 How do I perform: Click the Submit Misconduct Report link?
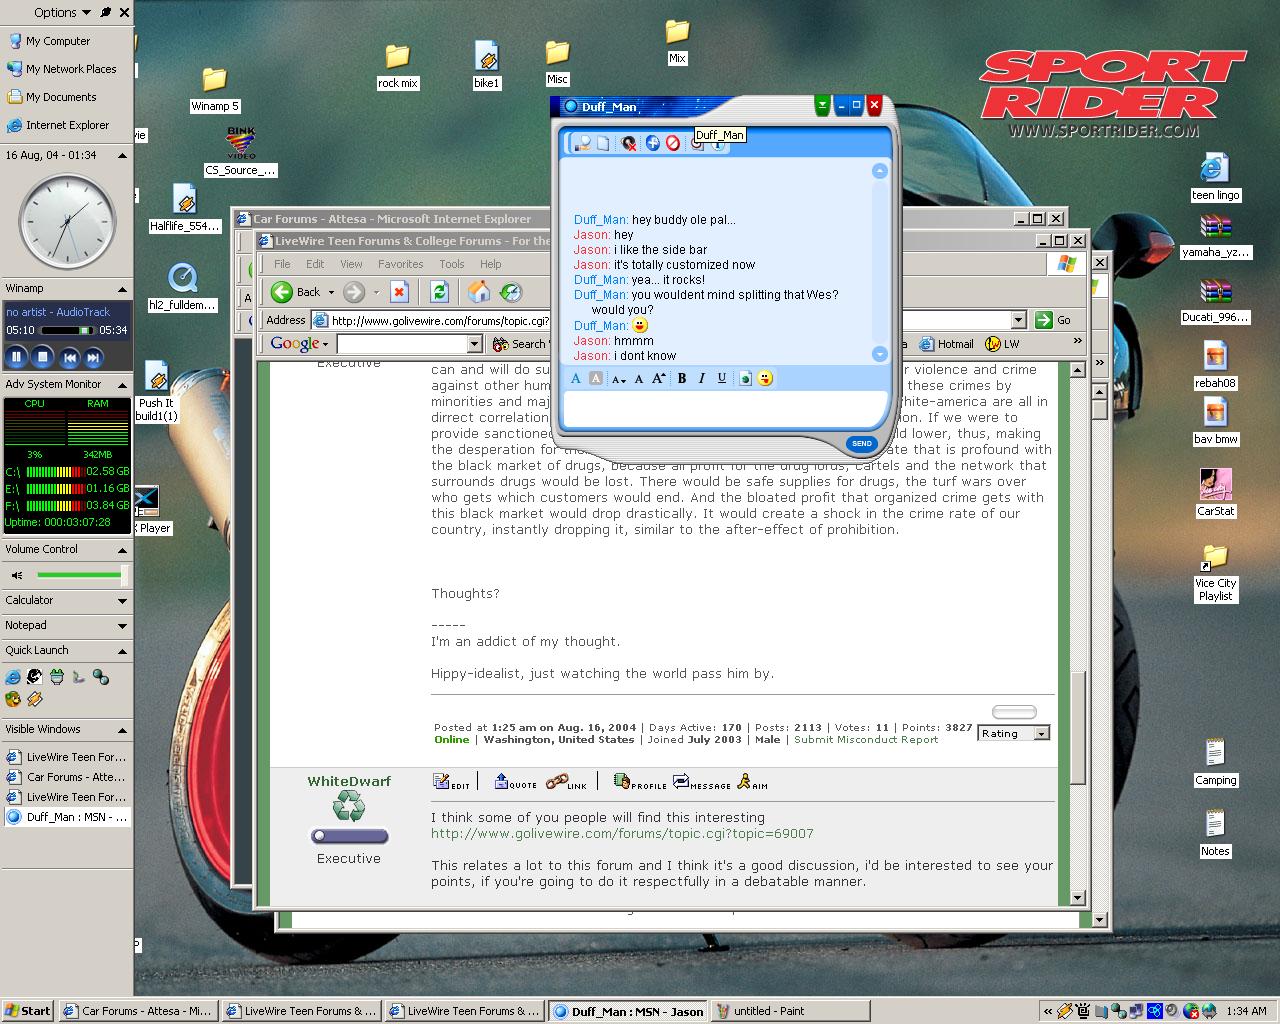[x=866, y=740]
